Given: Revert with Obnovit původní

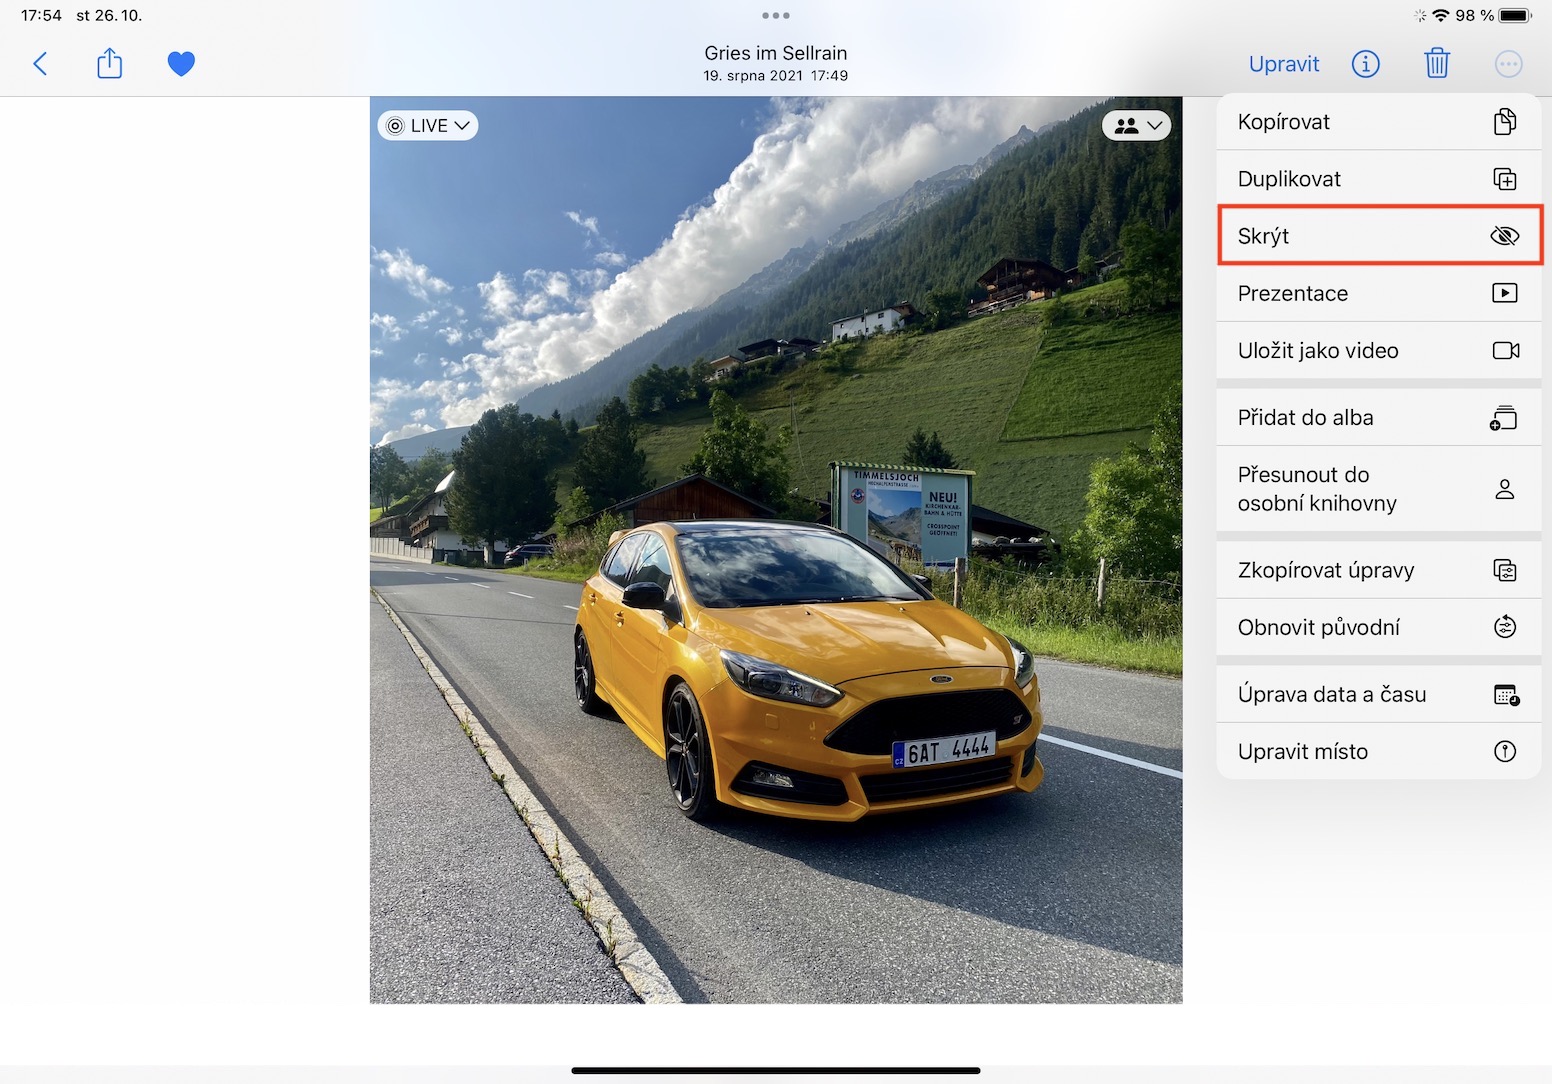Looking at the screenshot, I should coord(1379,627).
